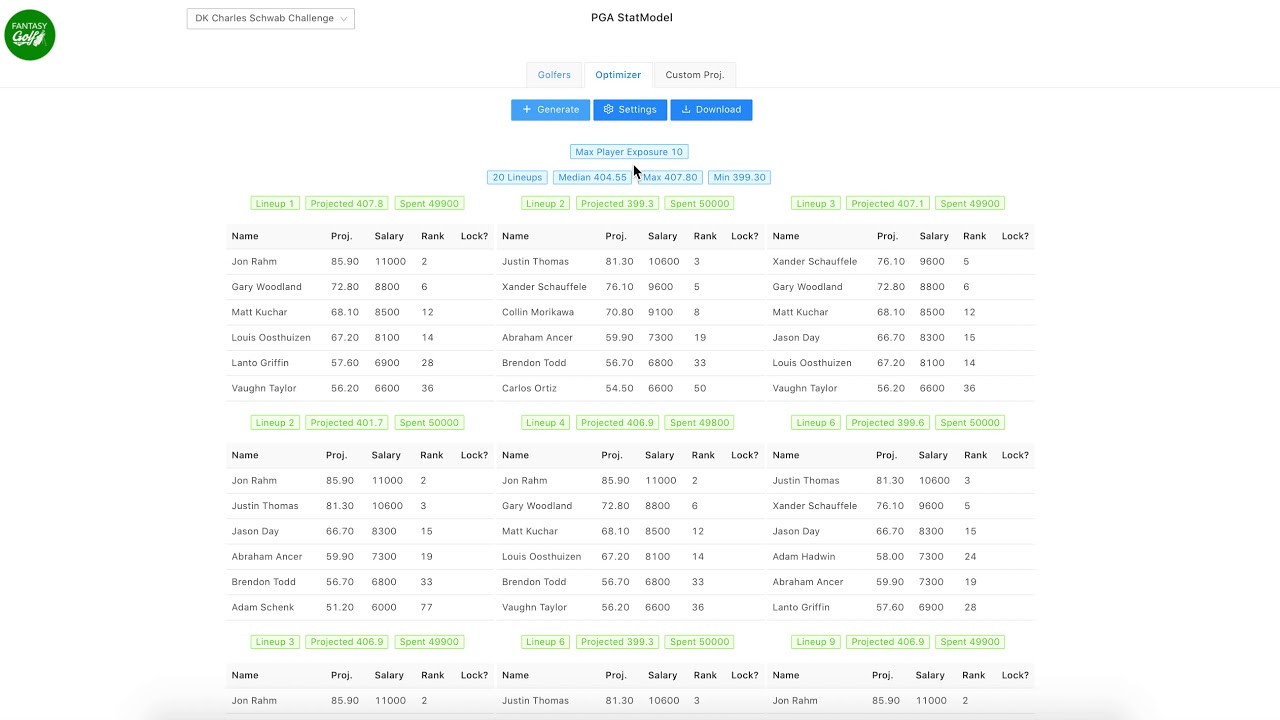Click the Download button label
Viewport: 1280px width, 720px height.
click(x=718, y=110)
